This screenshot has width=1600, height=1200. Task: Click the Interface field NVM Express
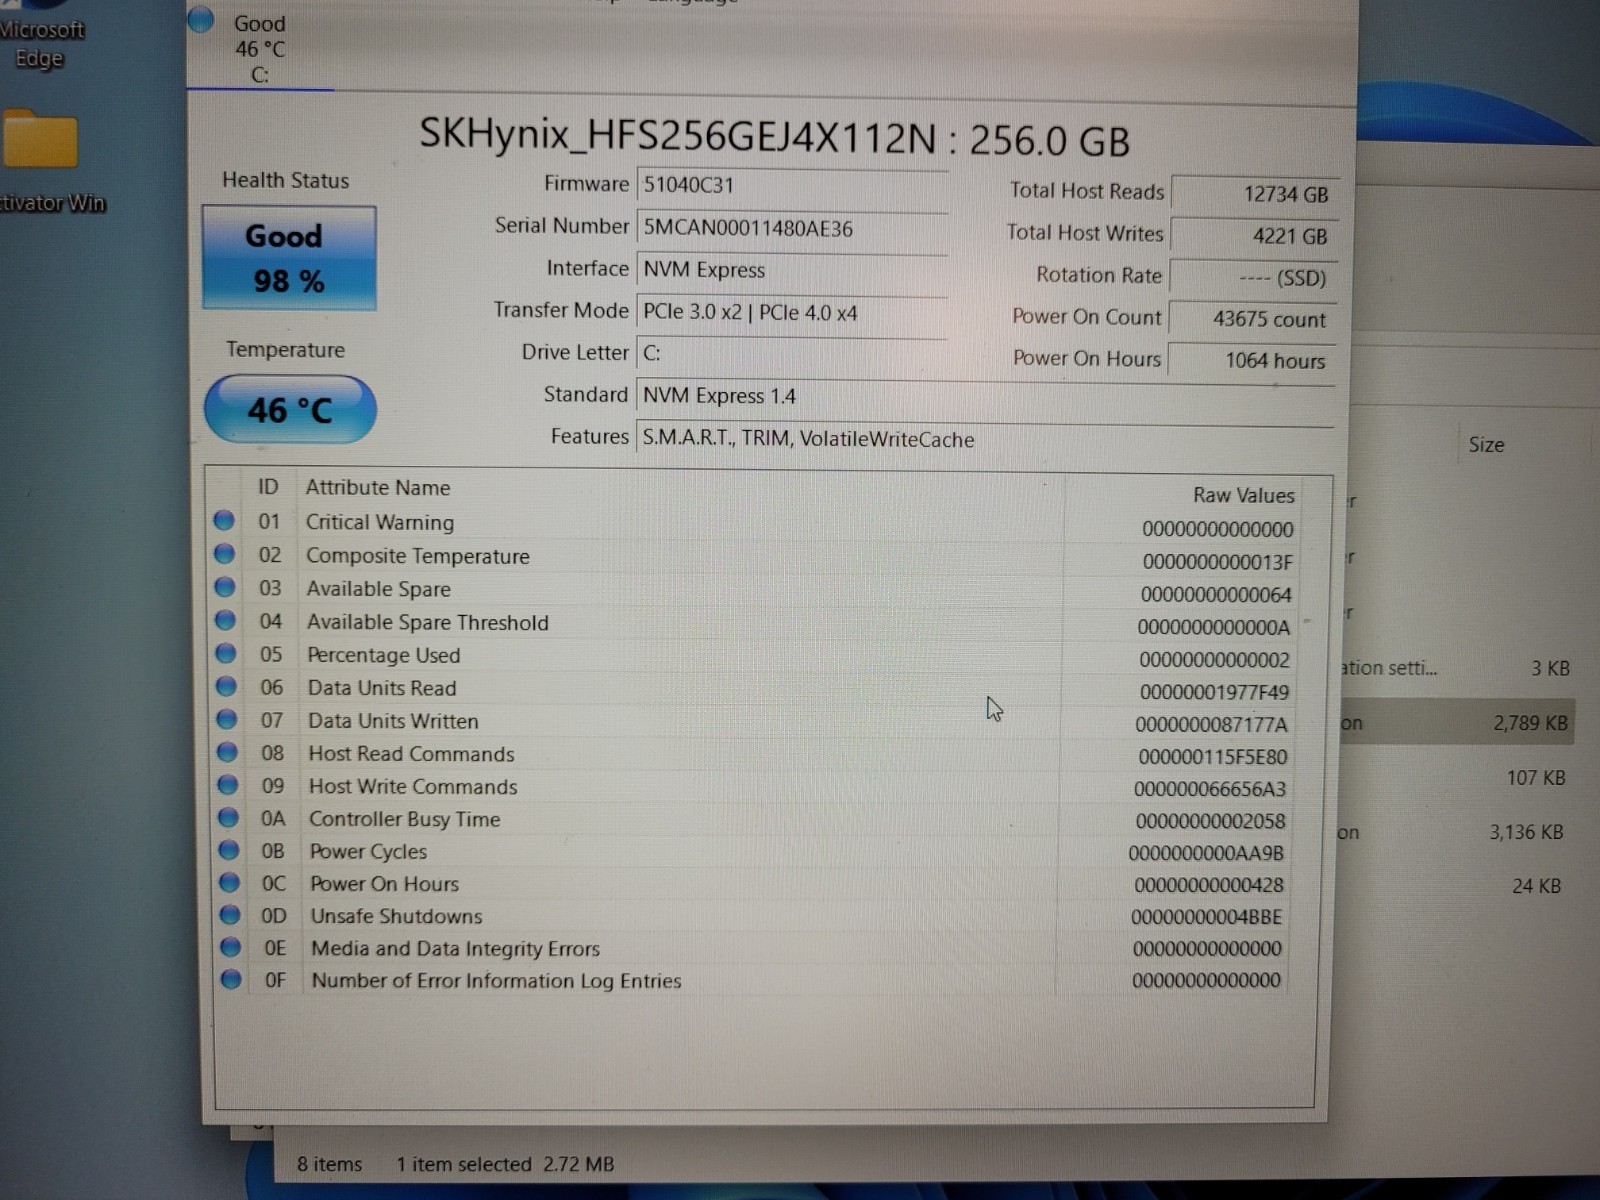coord(792,270)
